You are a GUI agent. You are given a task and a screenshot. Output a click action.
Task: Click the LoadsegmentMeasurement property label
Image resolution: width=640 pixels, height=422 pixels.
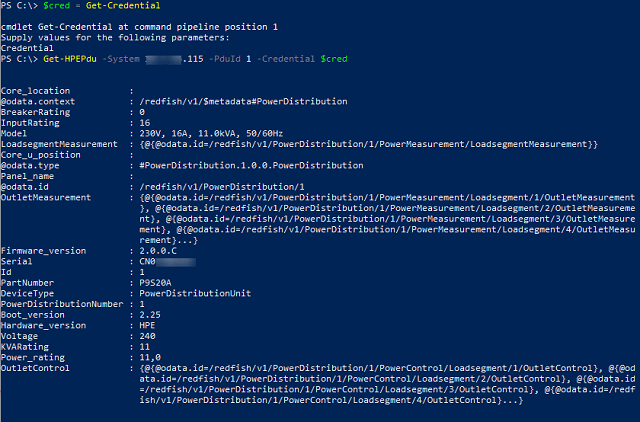(59, 144)
